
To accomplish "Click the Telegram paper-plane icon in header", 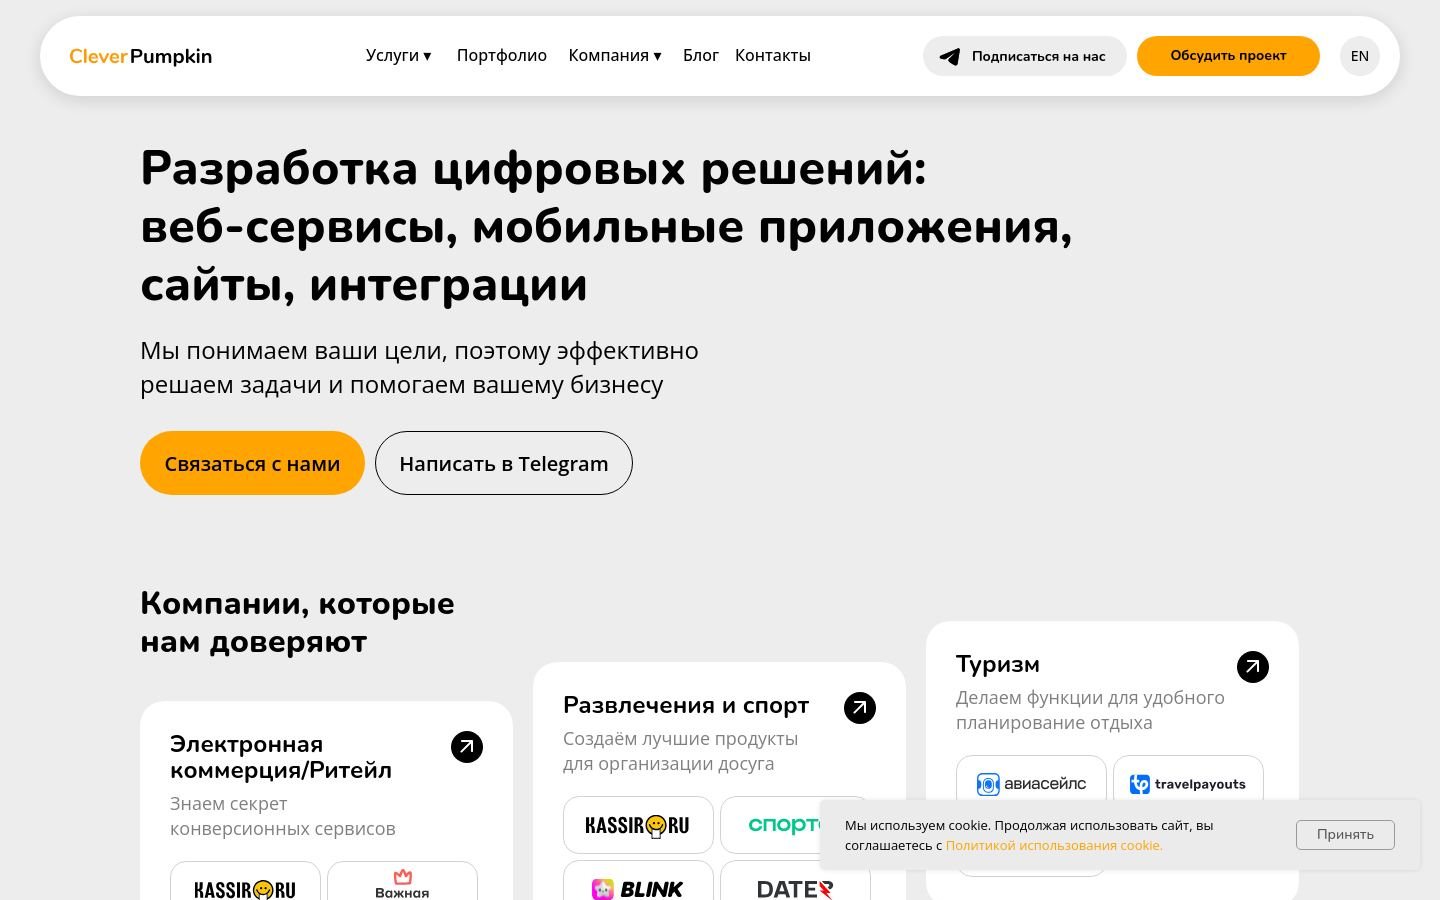I will pos(950,56).
